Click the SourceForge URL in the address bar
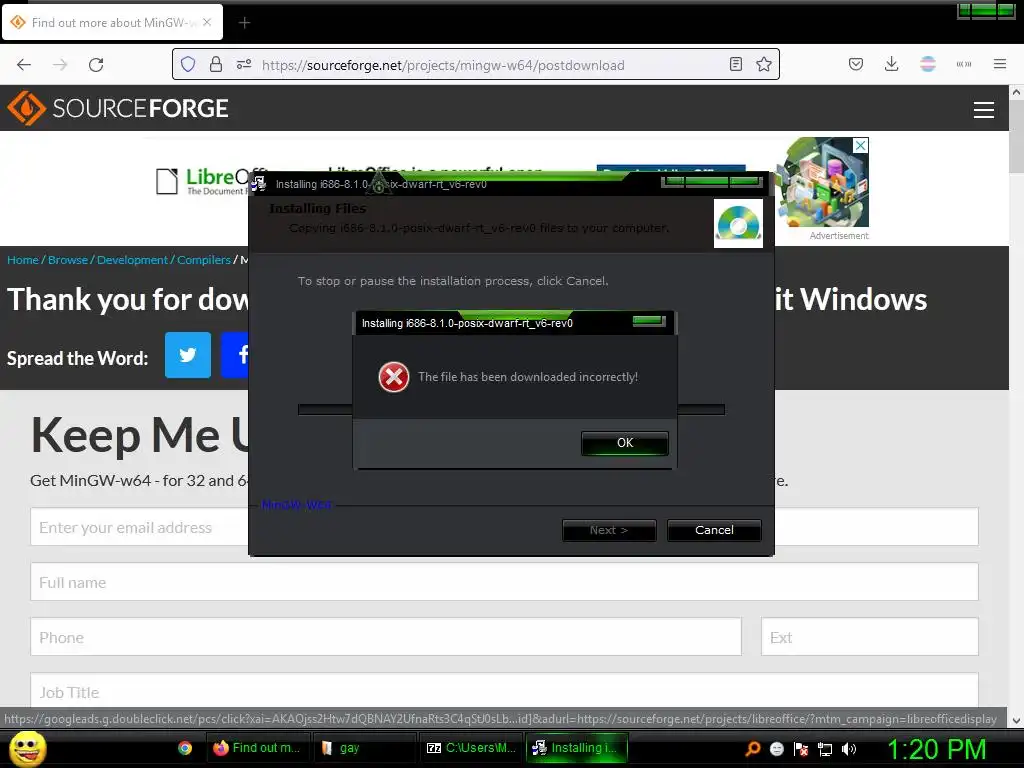 click(x=443, y=65)
